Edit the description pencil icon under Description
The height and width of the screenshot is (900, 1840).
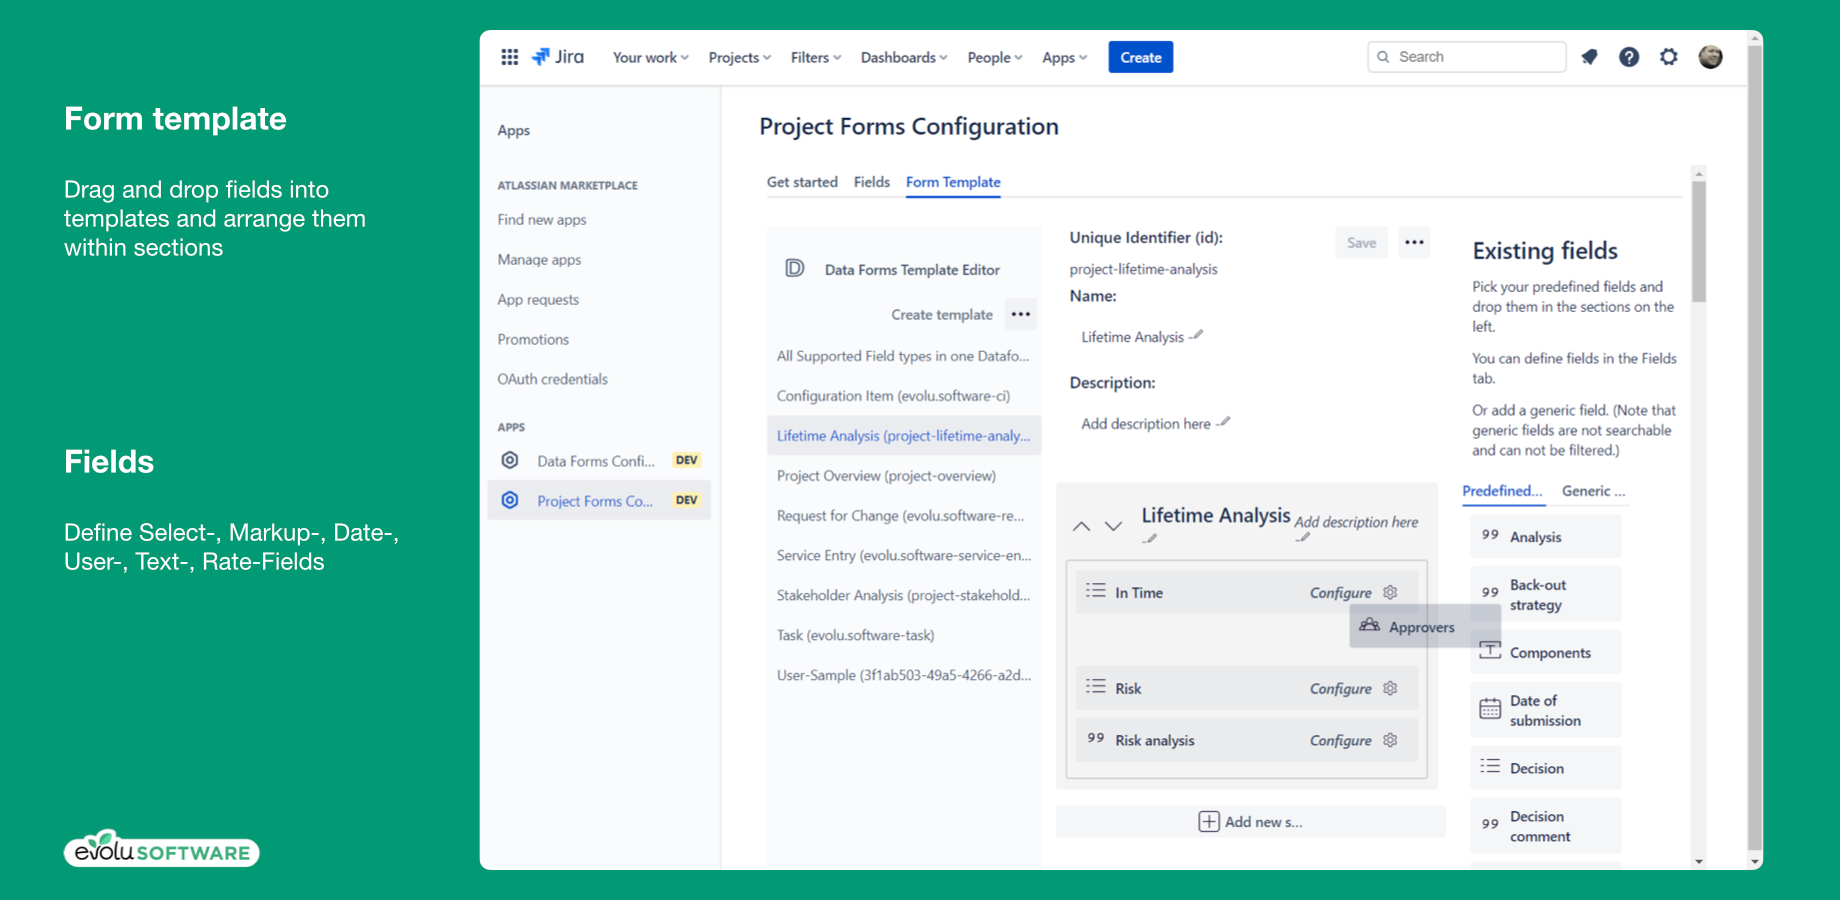coord(1223,422)
